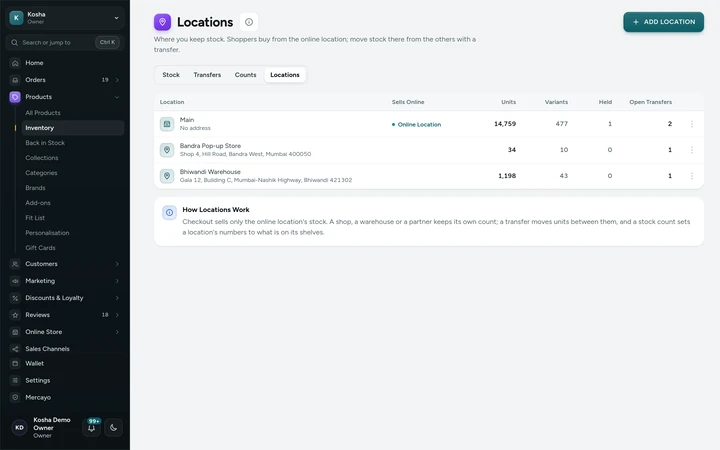720x450 pixels.
Task: Click the search magnifier icon
Action: [15, 43]
